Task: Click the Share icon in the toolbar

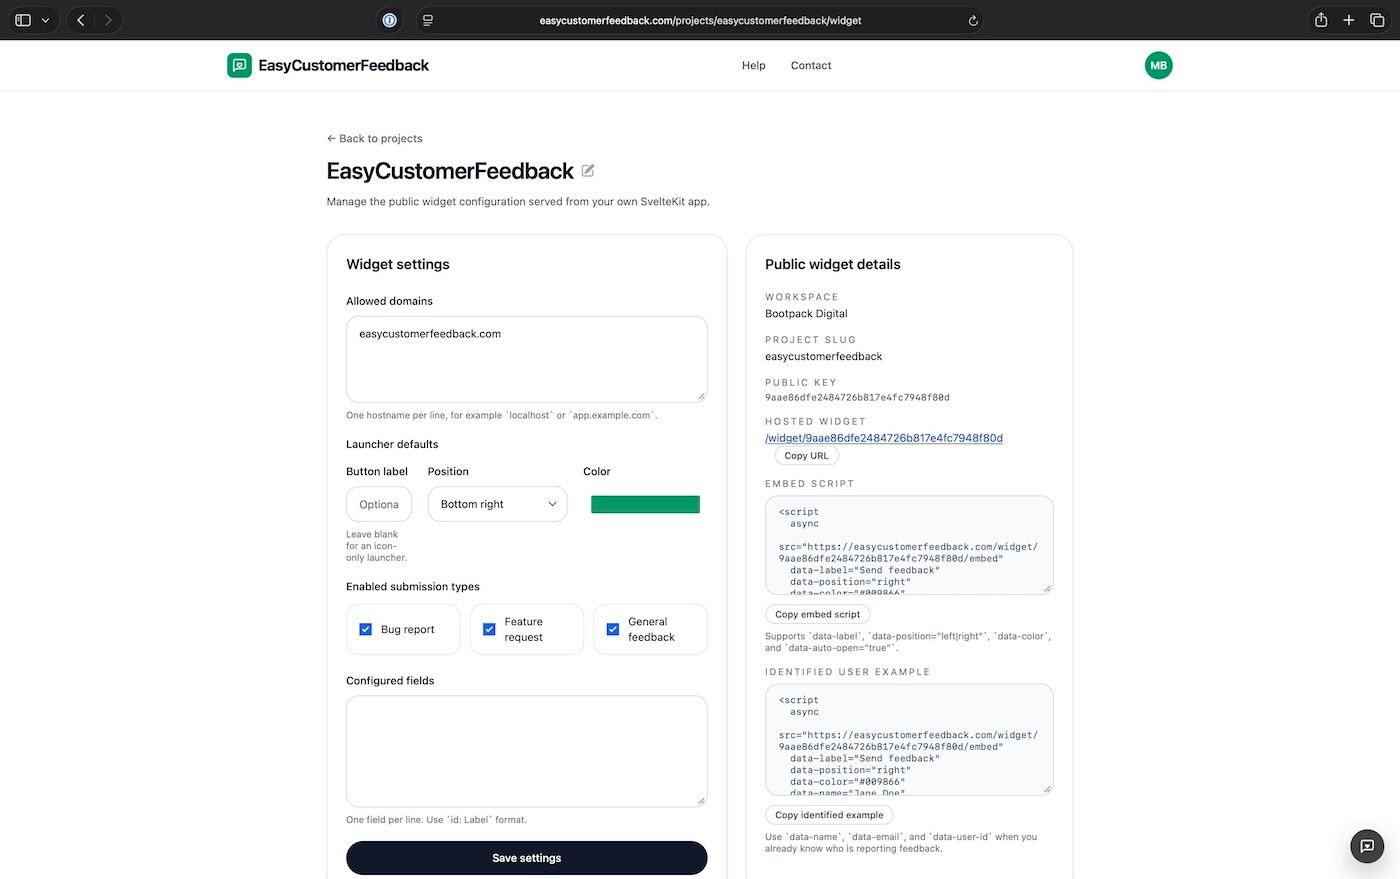Action: (x=1320, y=19)
